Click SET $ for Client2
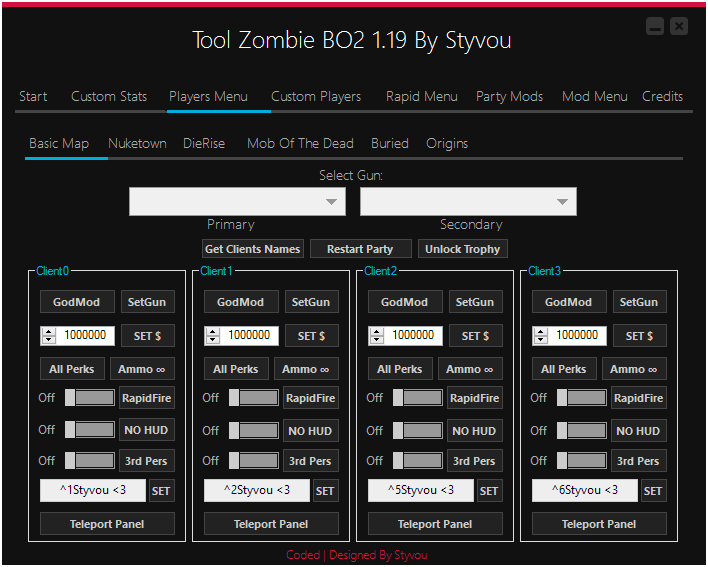Viewport: 708px width, 567px height. click(475, 335)
